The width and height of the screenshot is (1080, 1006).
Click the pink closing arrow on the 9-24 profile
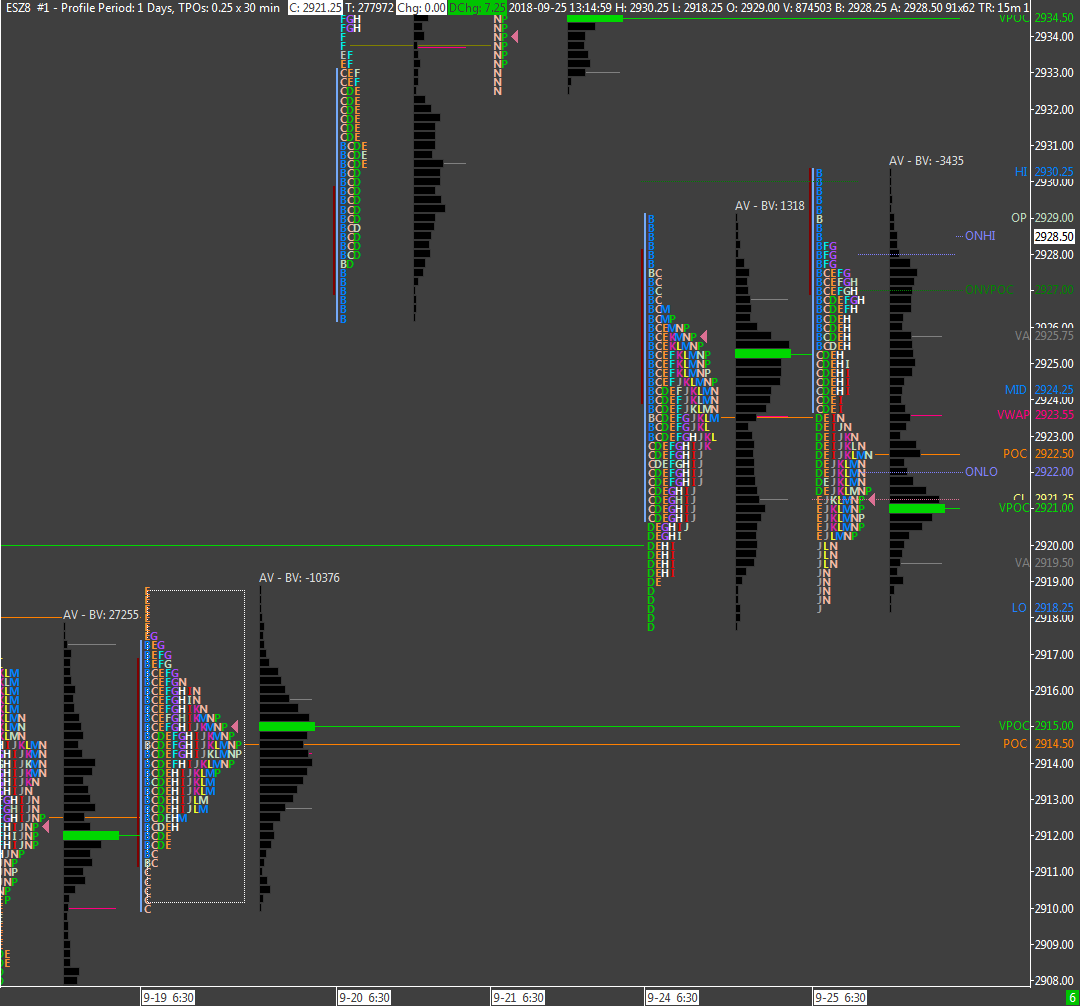(x=703, y=337)
